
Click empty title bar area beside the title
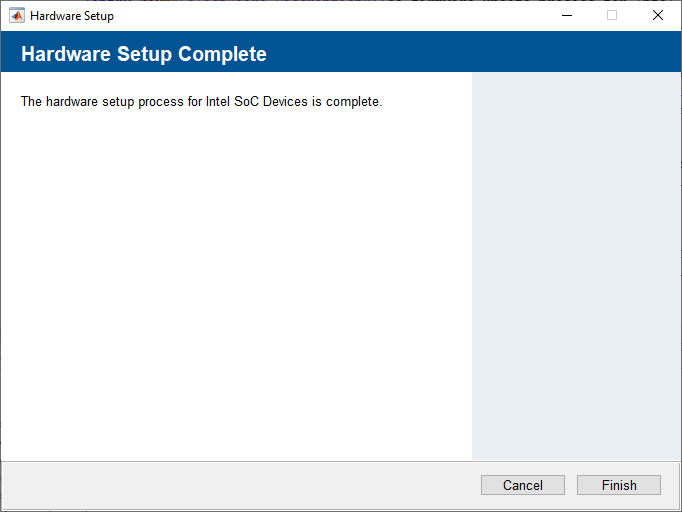[x=330, y=15]
